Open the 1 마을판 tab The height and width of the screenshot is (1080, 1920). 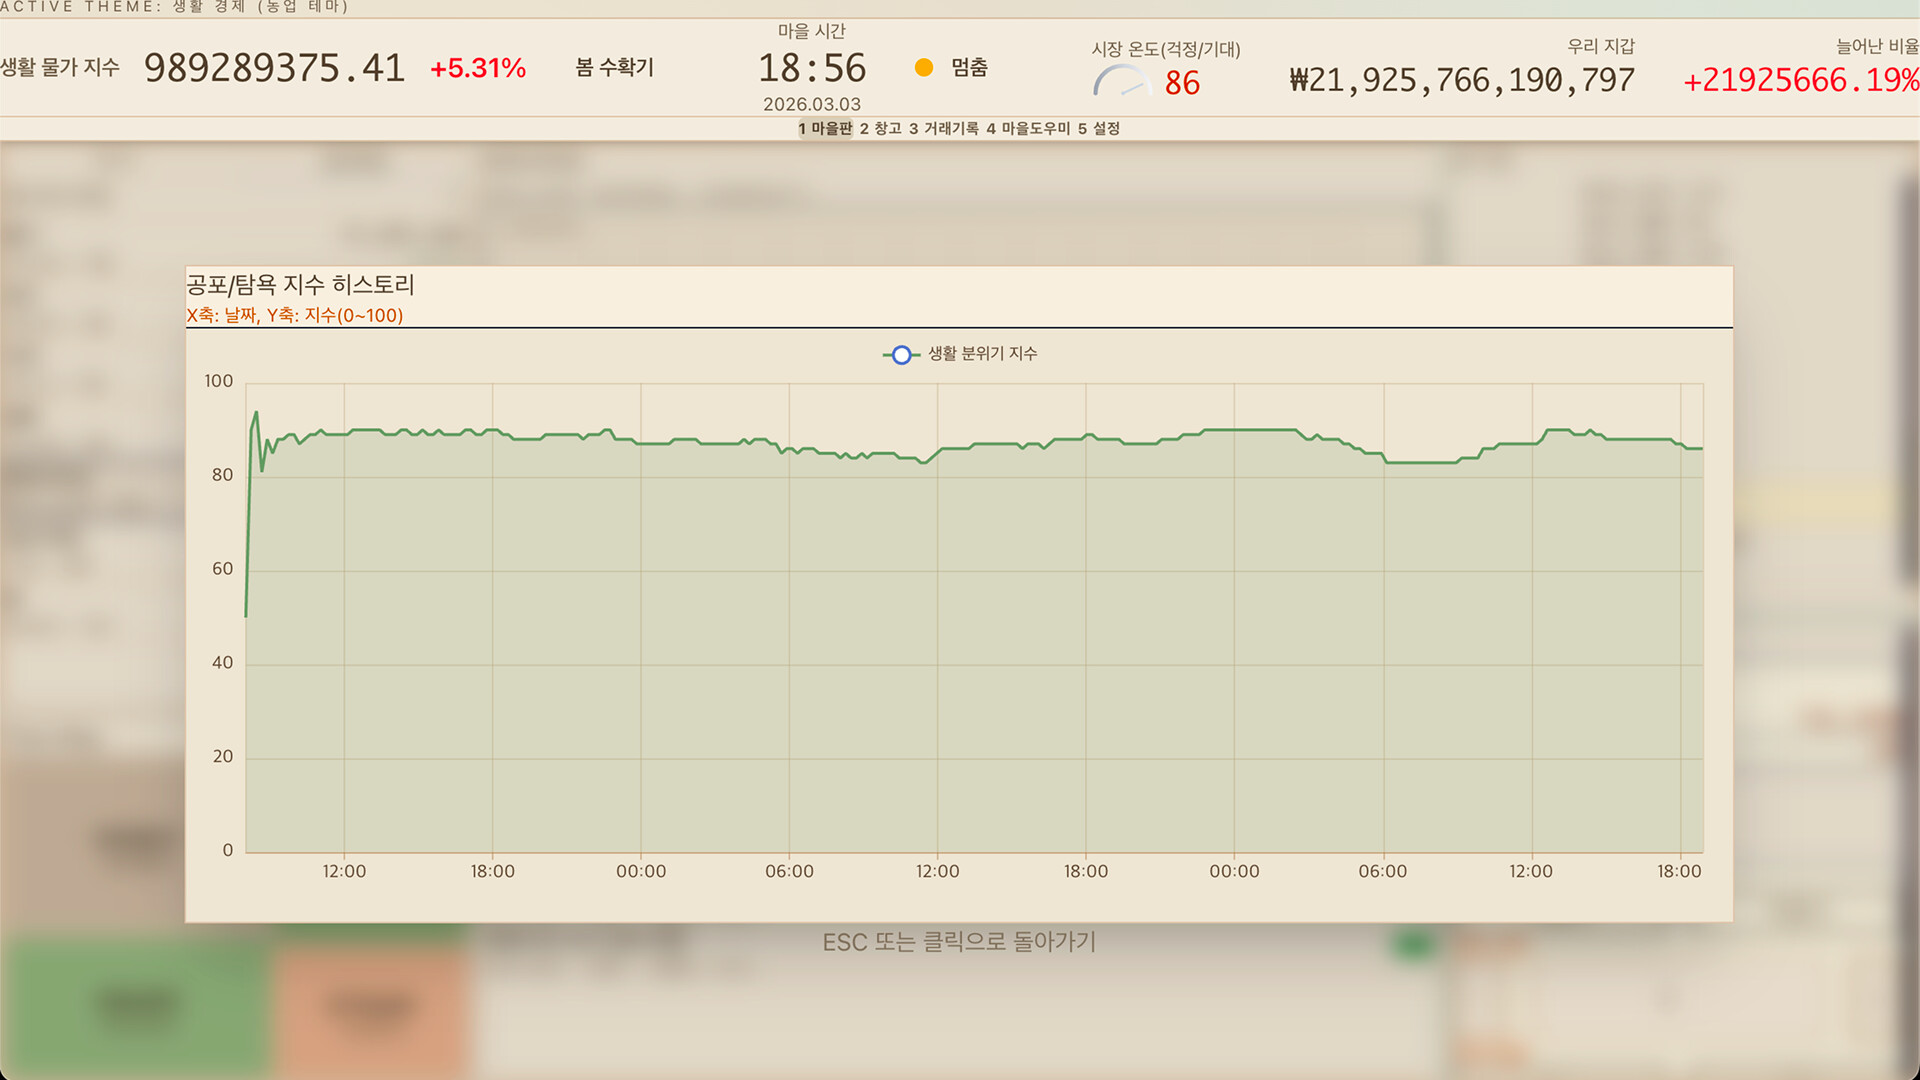click(x=825, y=129)
